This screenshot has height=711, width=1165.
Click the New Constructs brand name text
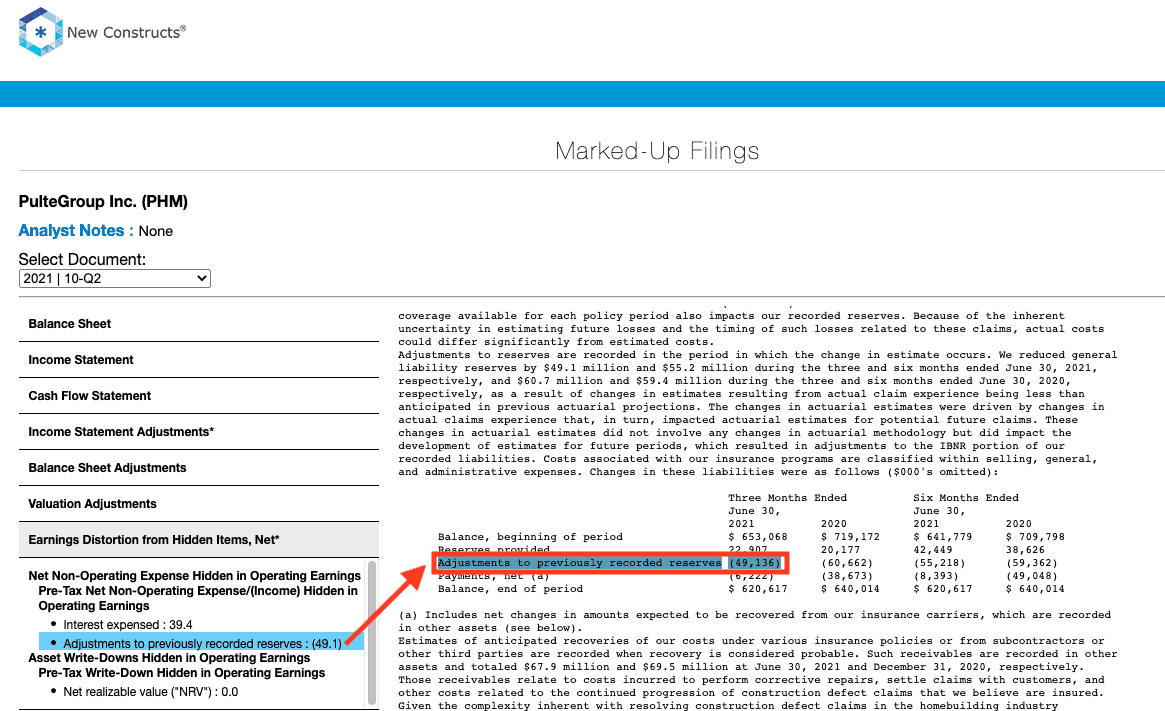click(x=126, y=32)
